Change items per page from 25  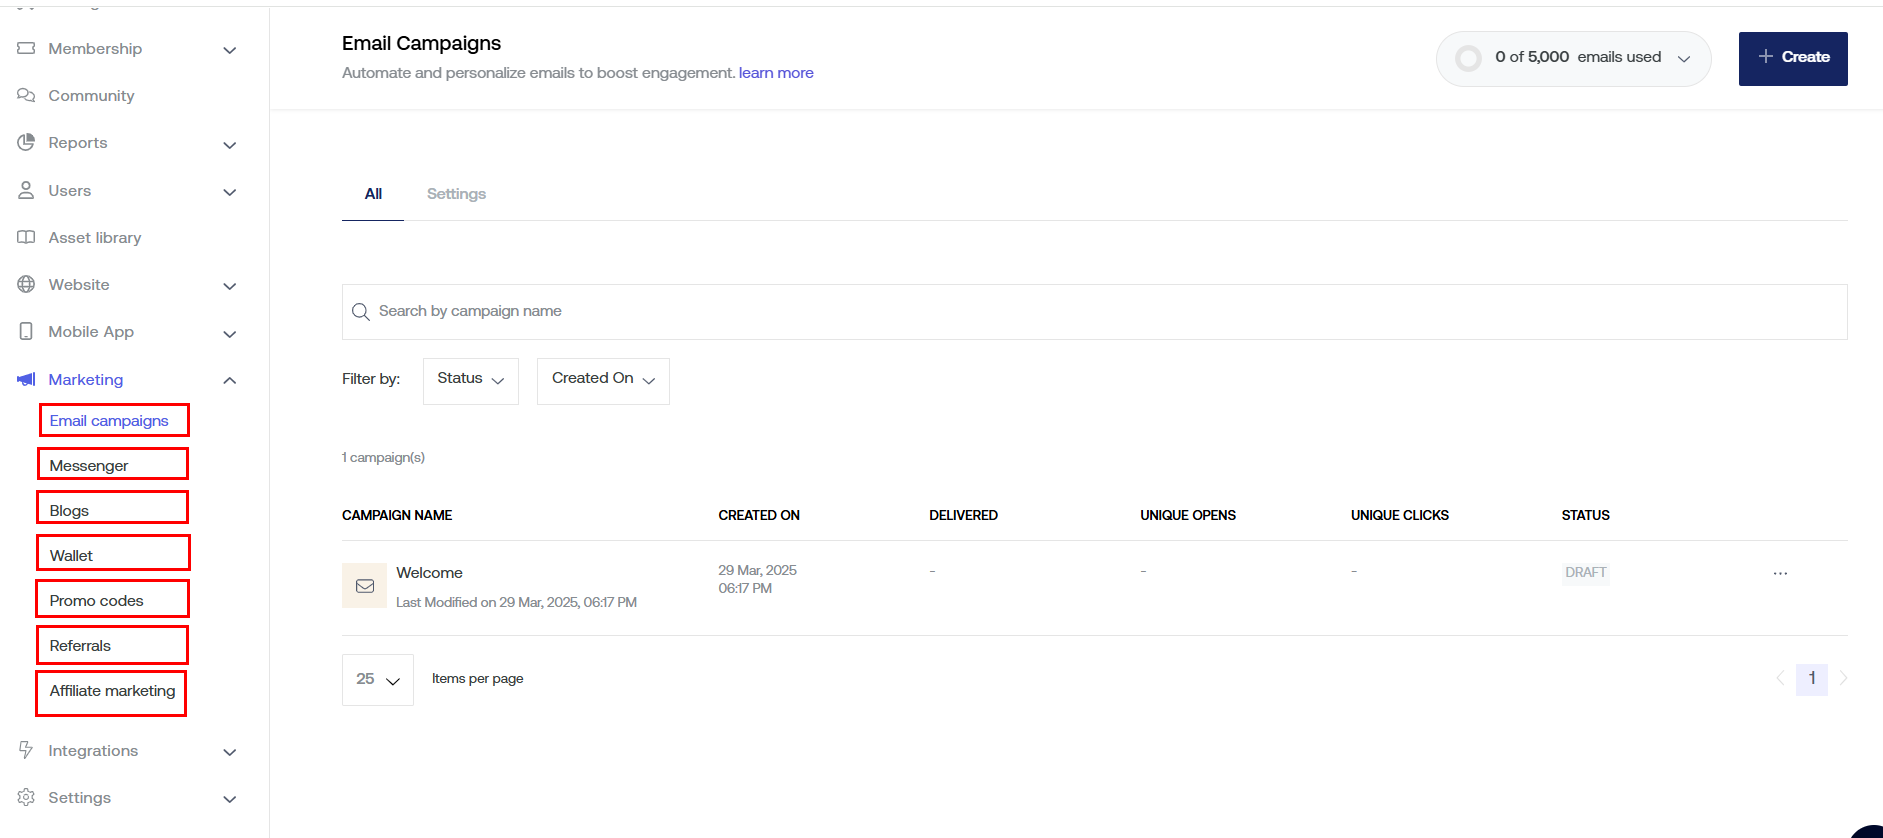[x=377, y=680]
